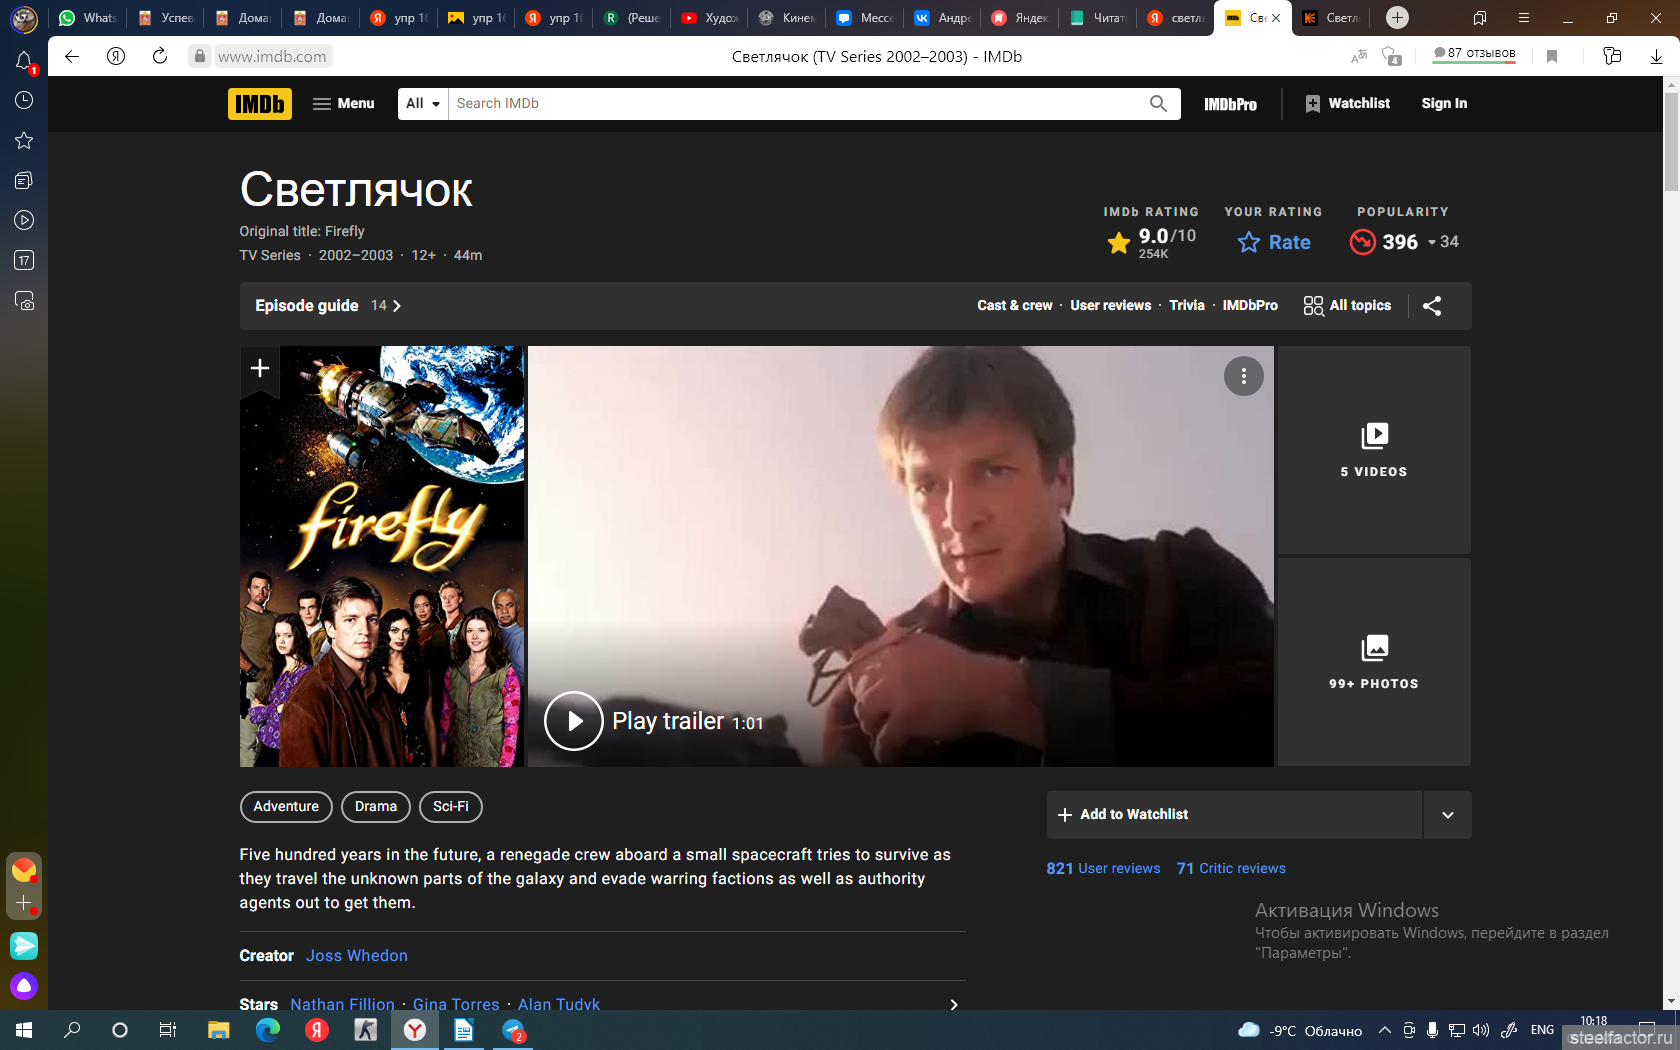This screenshot has height=1050, width=1680.
Task: Close the current IMDb tab
Action: coord(1276,18)
